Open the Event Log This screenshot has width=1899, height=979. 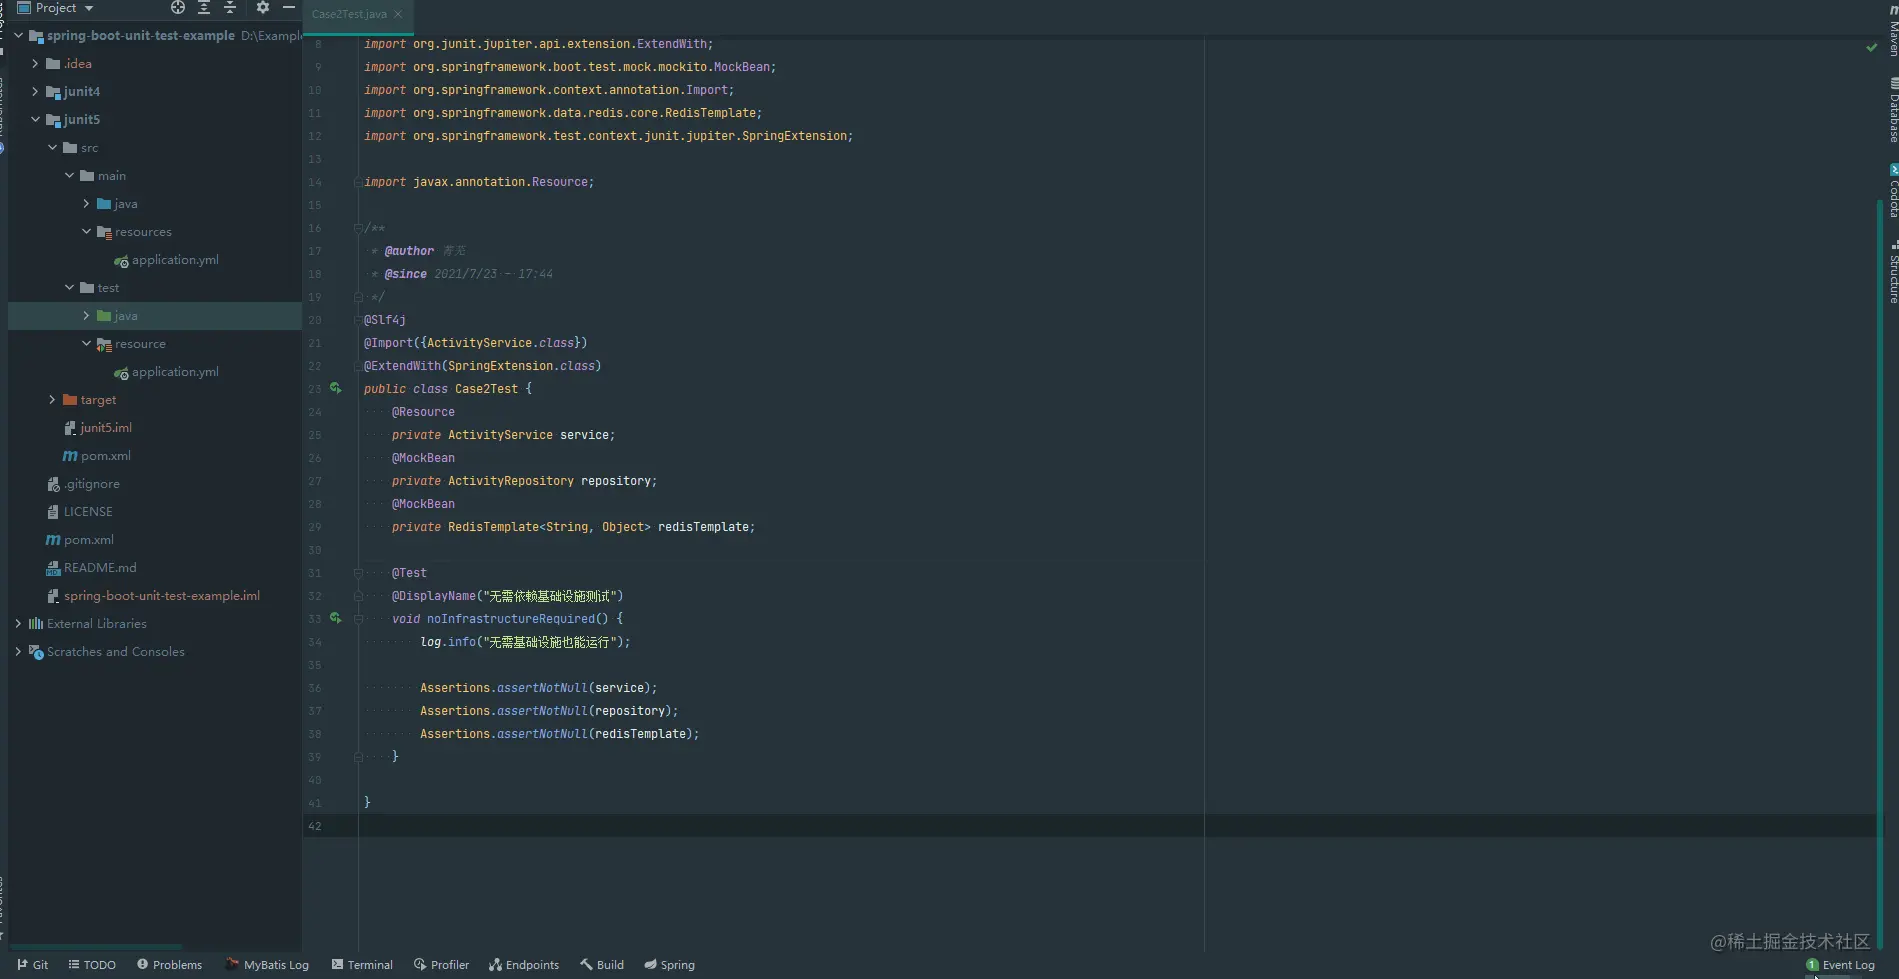[x=1841, y=965]
